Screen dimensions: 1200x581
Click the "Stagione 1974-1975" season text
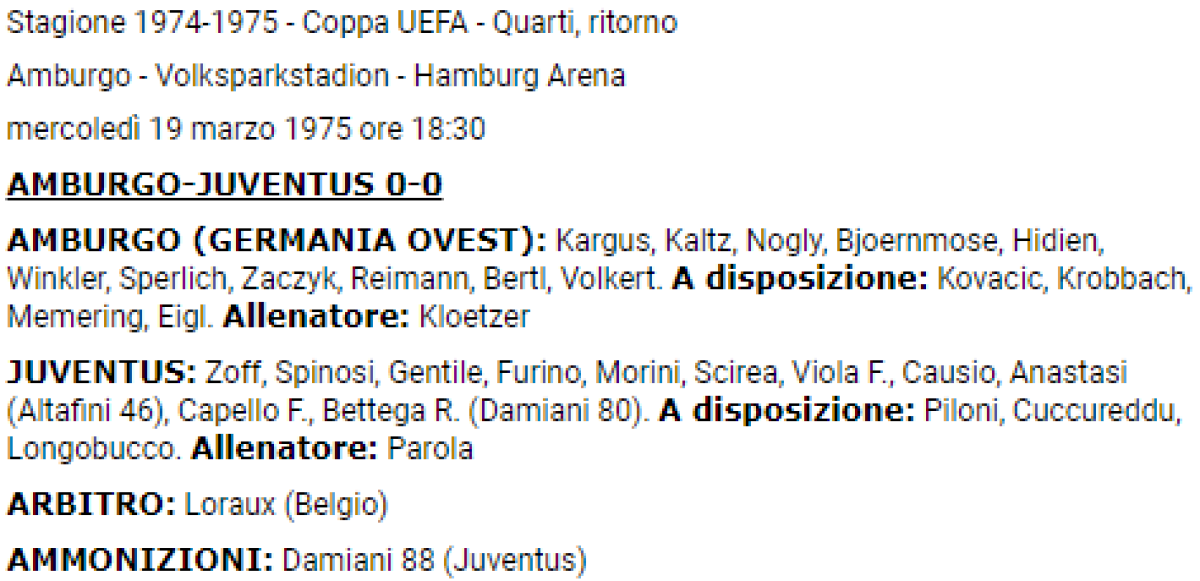(x=143, y=23)
